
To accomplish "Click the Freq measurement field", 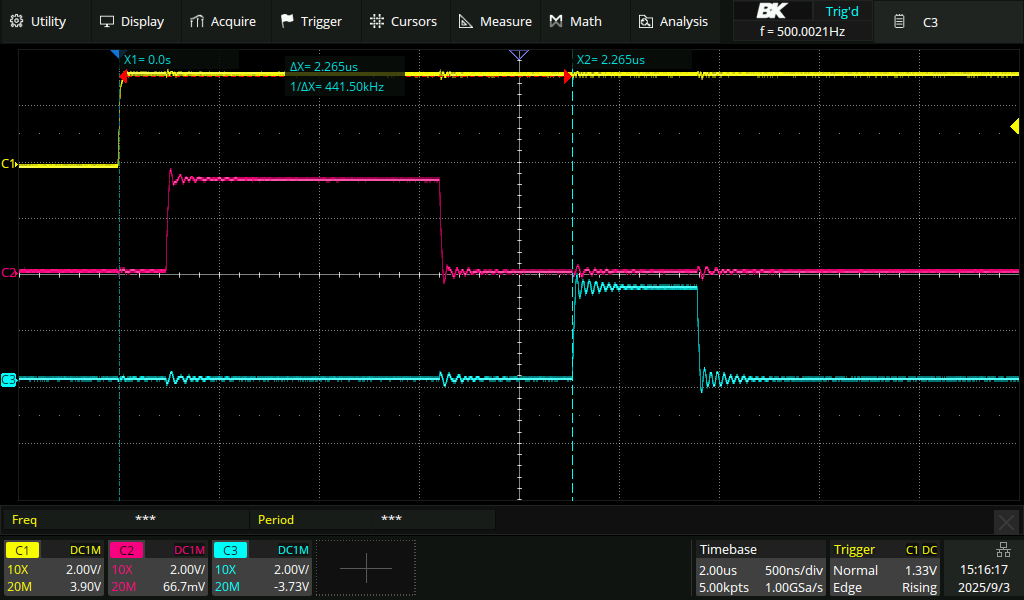I will tap(126, 520).
